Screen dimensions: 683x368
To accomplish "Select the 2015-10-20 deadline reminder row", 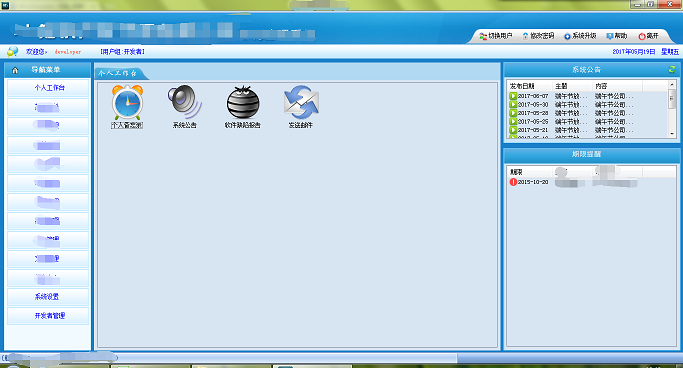I will pyautogui.click(x=592, y=182).
